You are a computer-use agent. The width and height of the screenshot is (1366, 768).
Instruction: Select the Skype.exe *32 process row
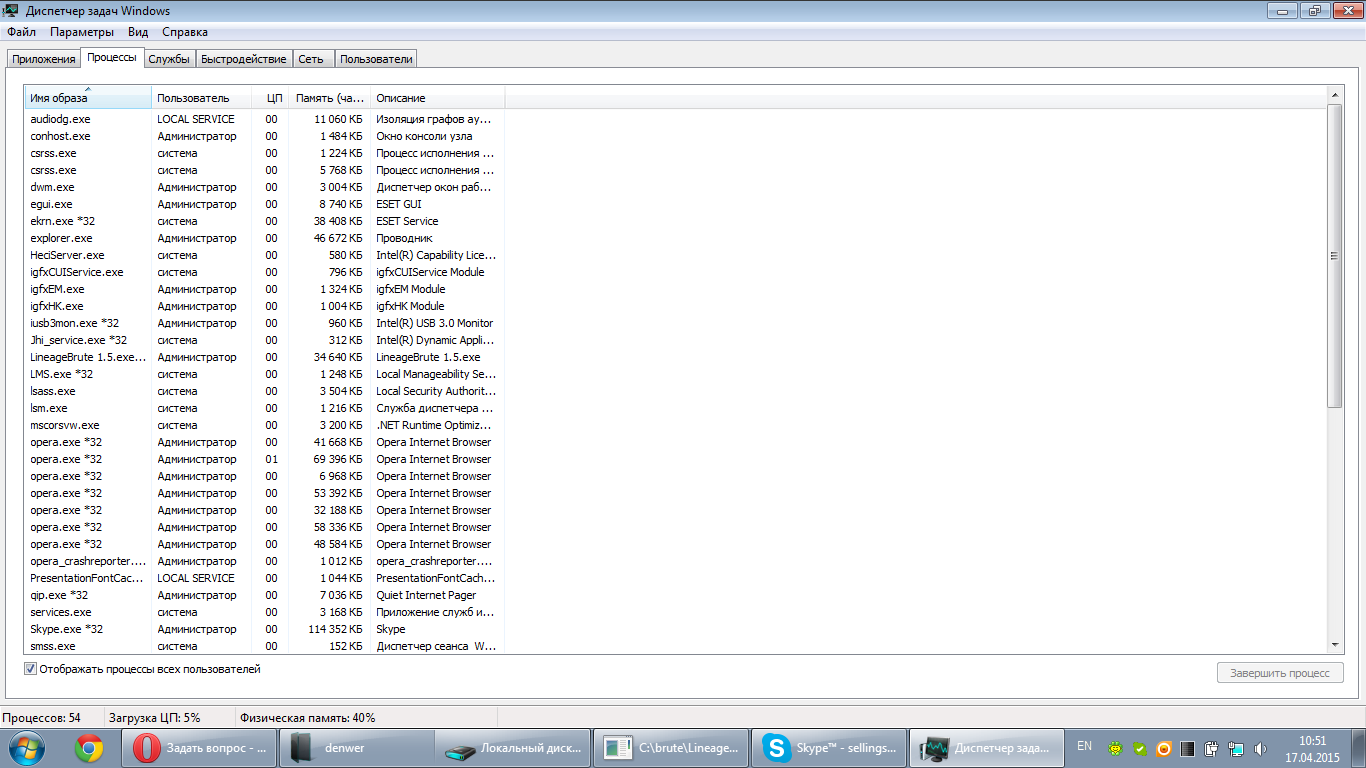[265, 629]
